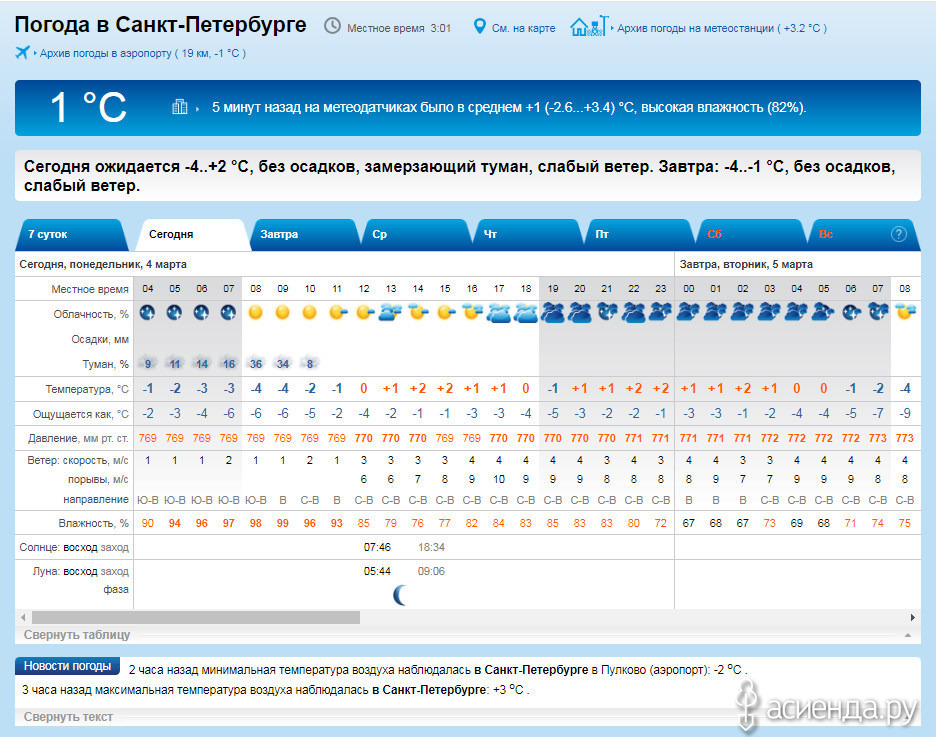Collapse table via Свернуть таблицу

pos(77,634)
